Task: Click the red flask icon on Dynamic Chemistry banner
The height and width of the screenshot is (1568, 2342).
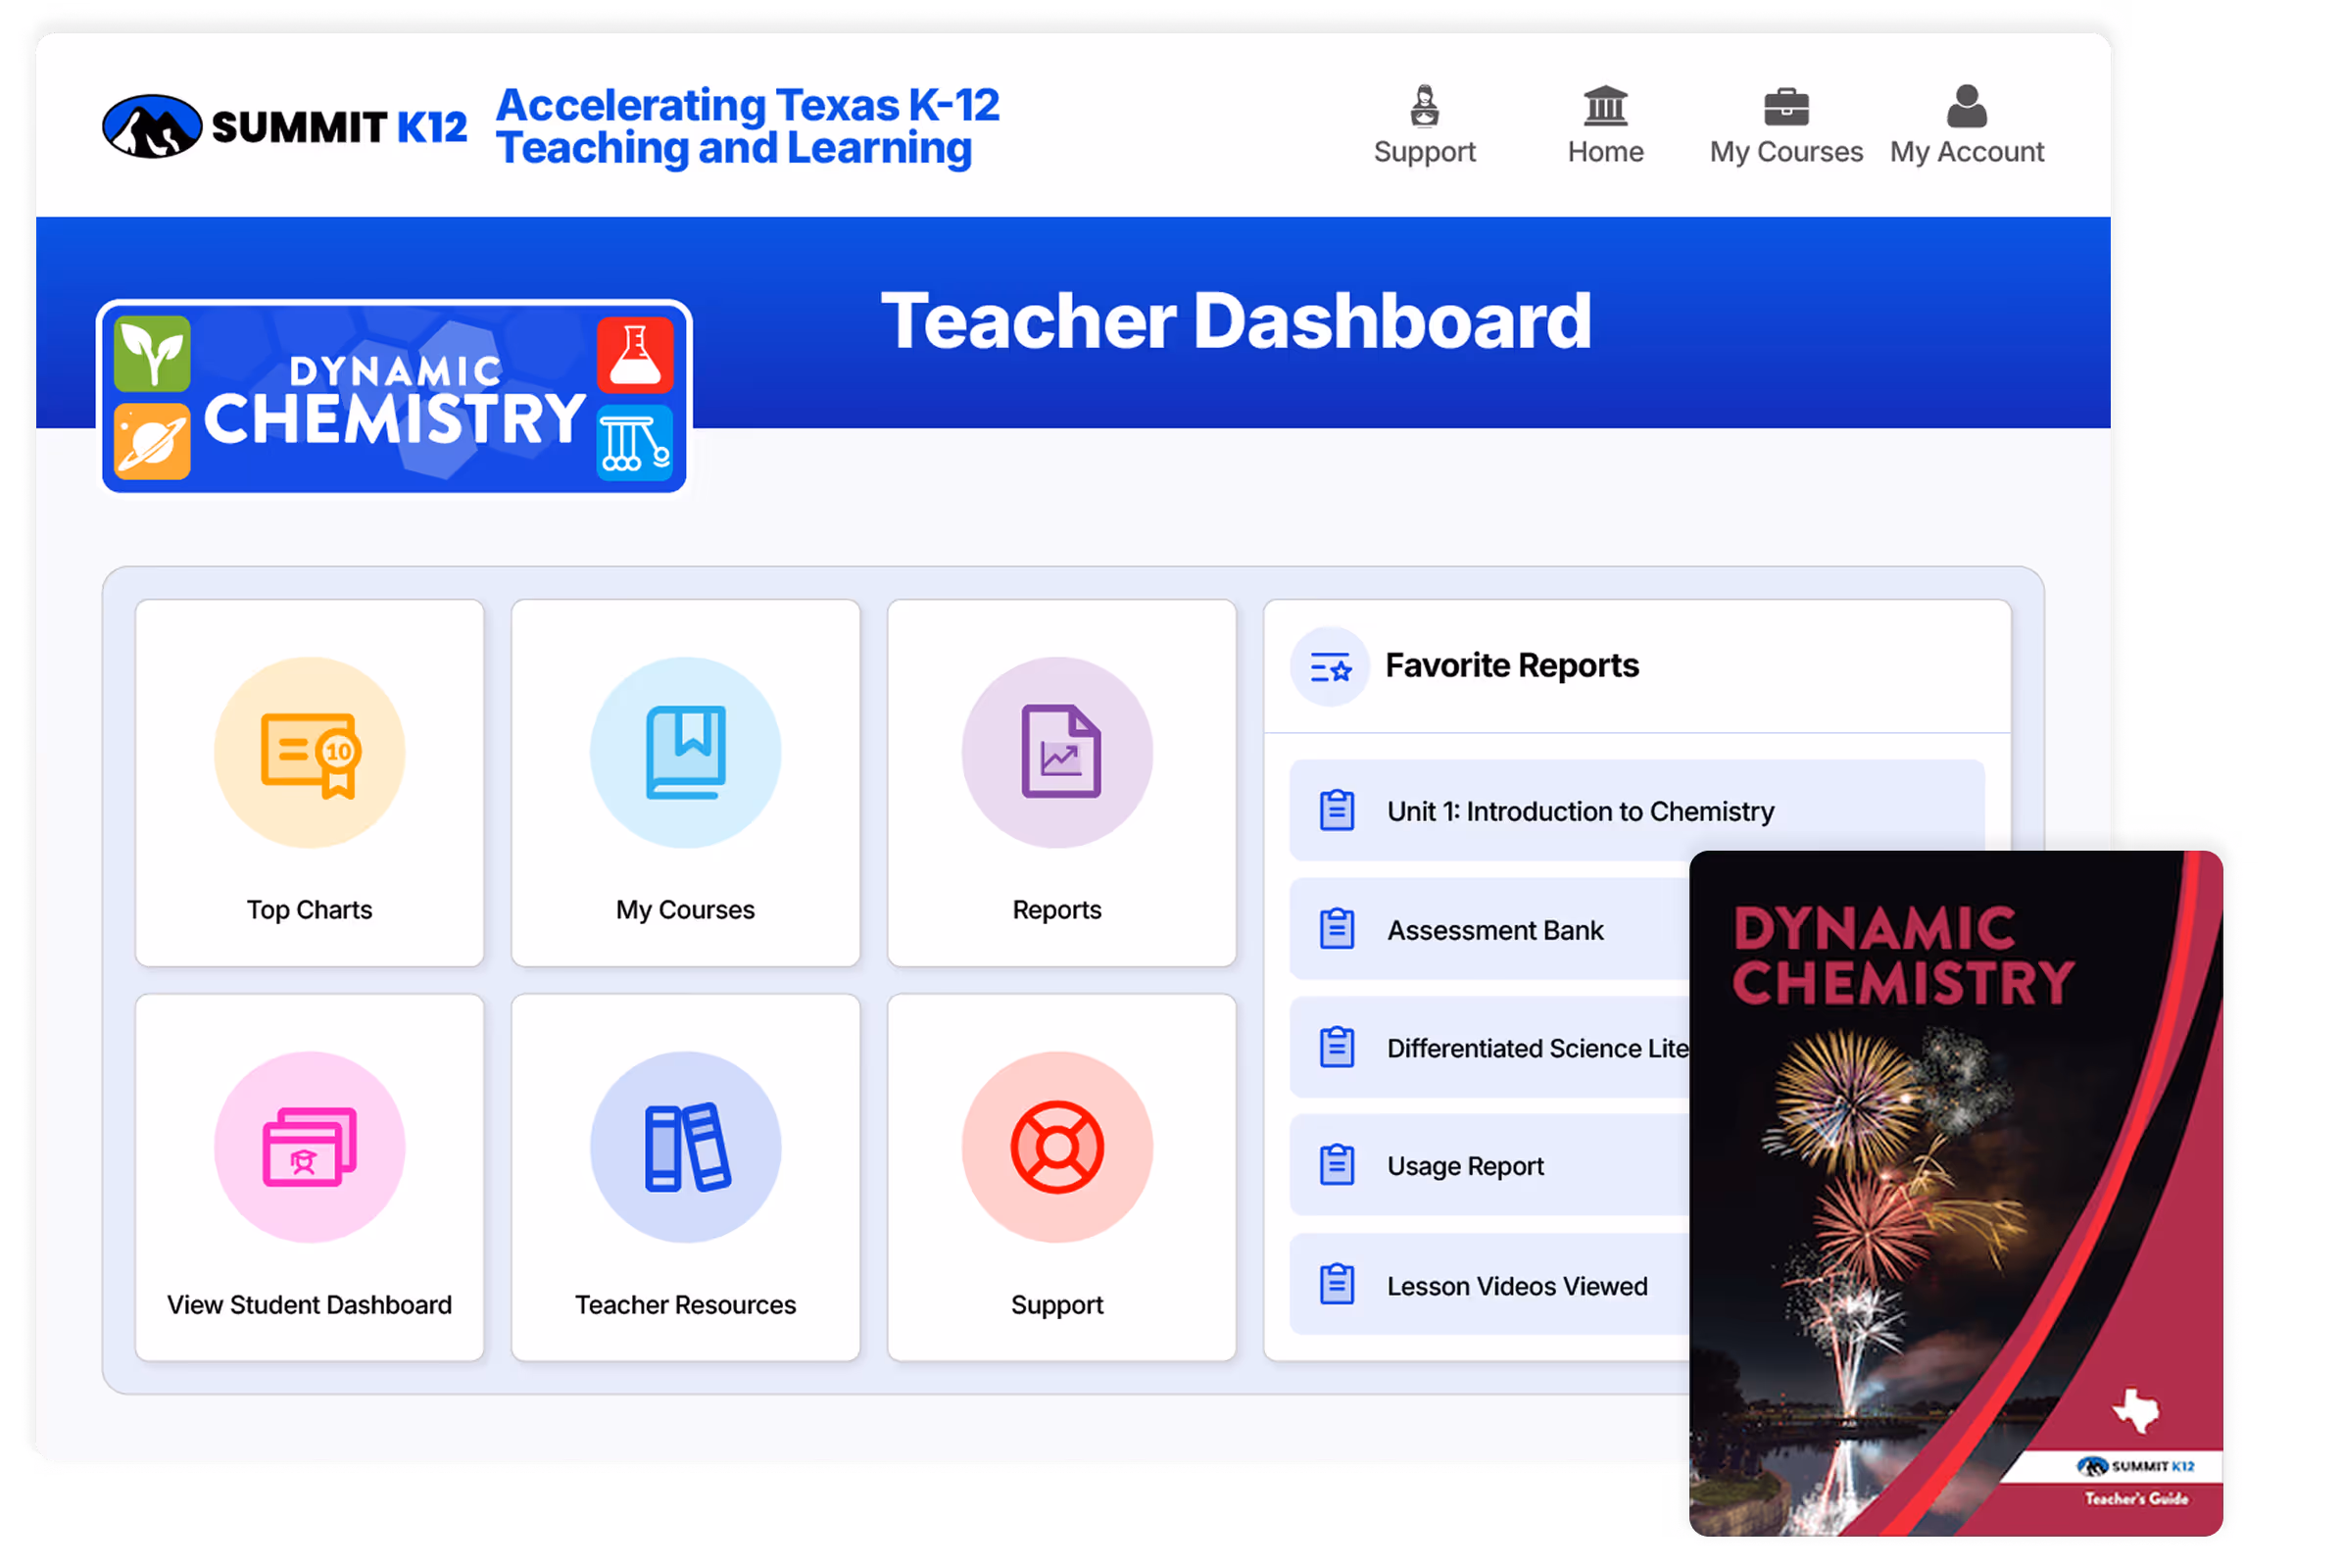Action: point(635,355)
